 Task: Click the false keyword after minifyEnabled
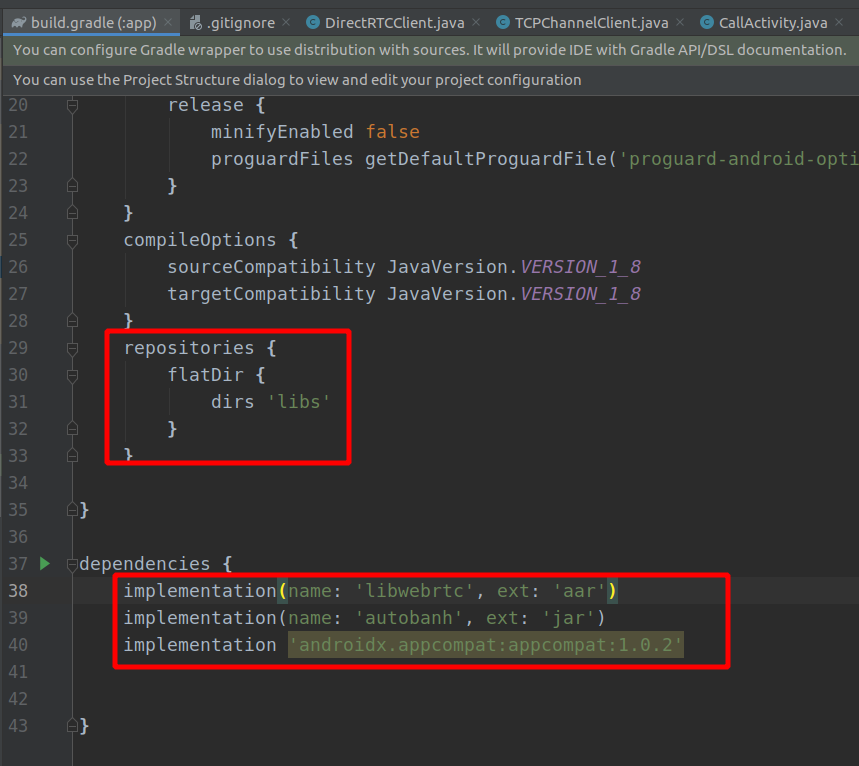coord(392,132)
